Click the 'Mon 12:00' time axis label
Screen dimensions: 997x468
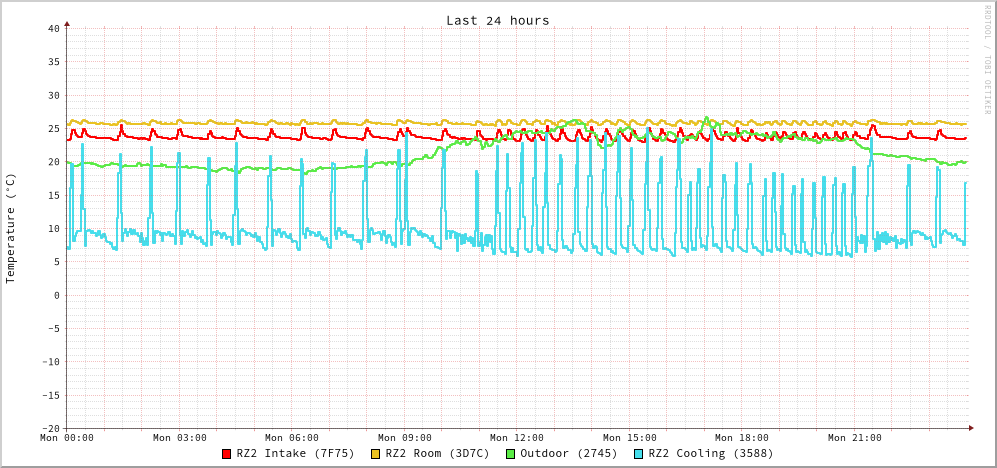[x=517, y=438]
